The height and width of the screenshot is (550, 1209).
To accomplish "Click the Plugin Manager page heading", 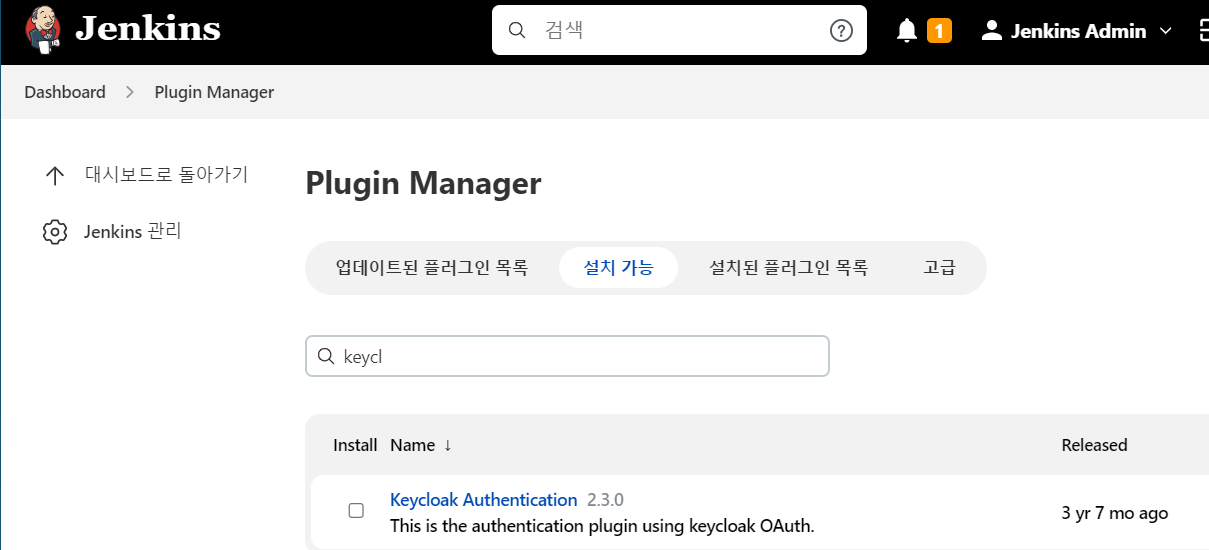I will (x=423, y=184).
